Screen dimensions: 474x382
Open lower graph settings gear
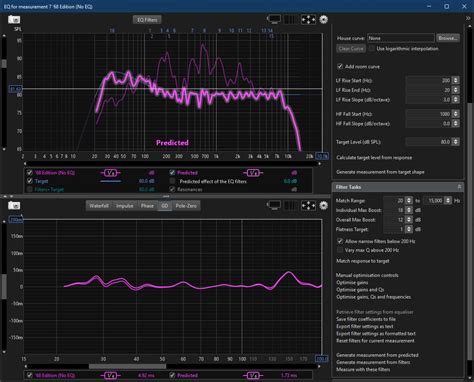coord(323,206)
